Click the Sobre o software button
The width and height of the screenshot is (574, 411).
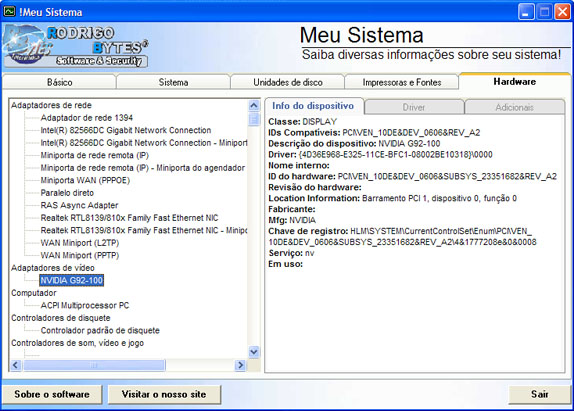pos(52,394)
